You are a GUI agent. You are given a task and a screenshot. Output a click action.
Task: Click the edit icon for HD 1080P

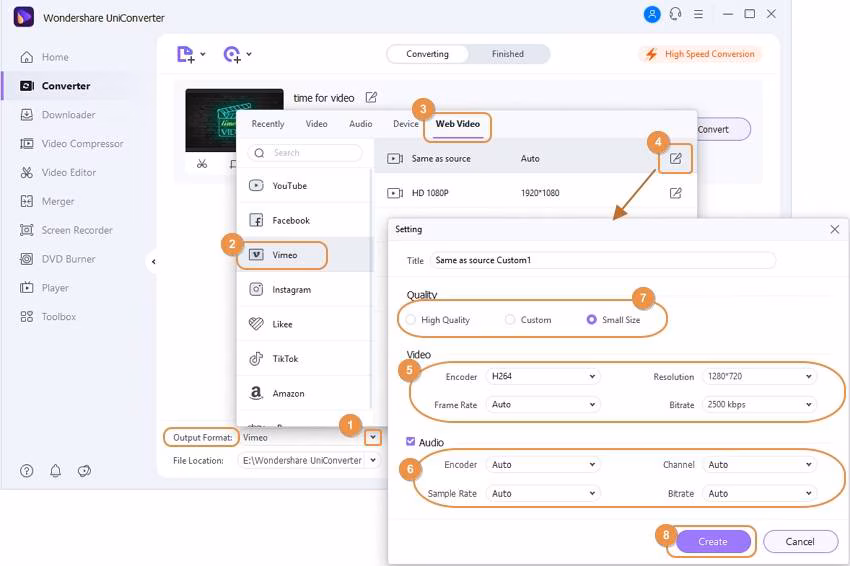(675, 193)
